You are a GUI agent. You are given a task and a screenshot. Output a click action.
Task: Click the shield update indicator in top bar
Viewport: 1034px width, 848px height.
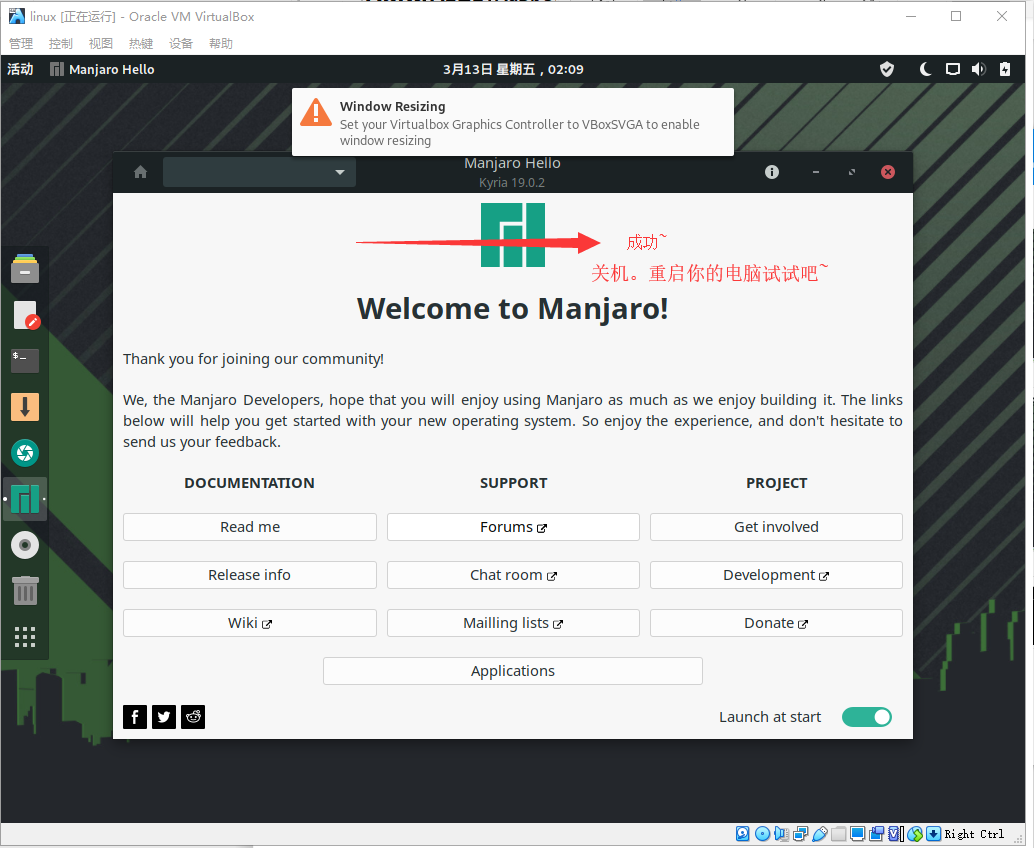pos(886,69)
